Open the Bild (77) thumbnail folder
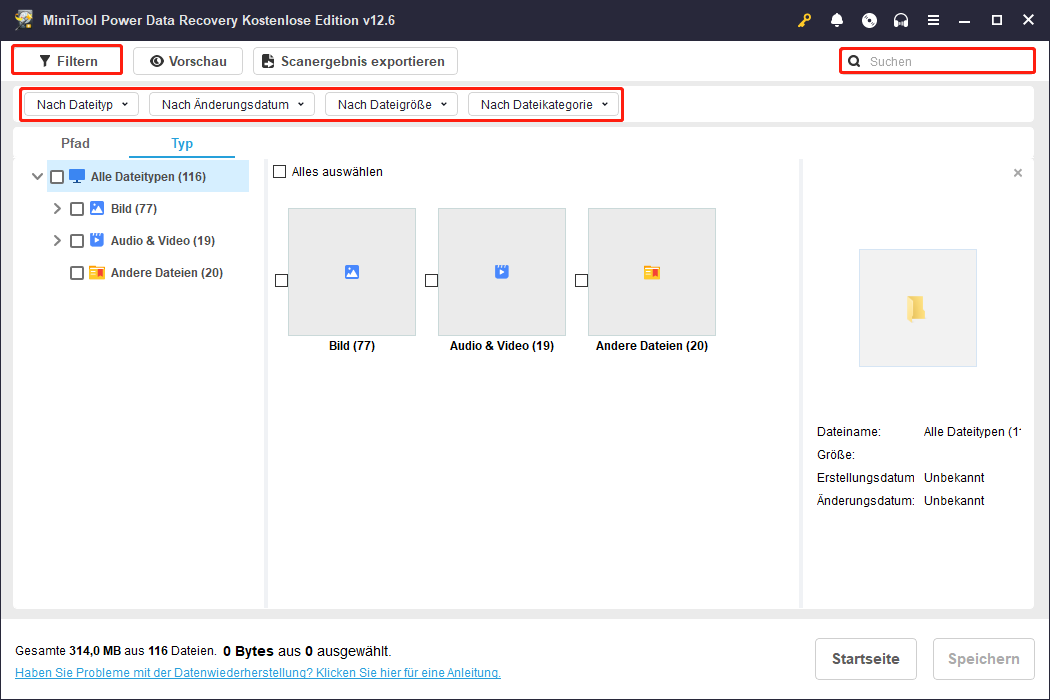The image size is (1050, 700). pyautogui.click(x=352, y=272)
